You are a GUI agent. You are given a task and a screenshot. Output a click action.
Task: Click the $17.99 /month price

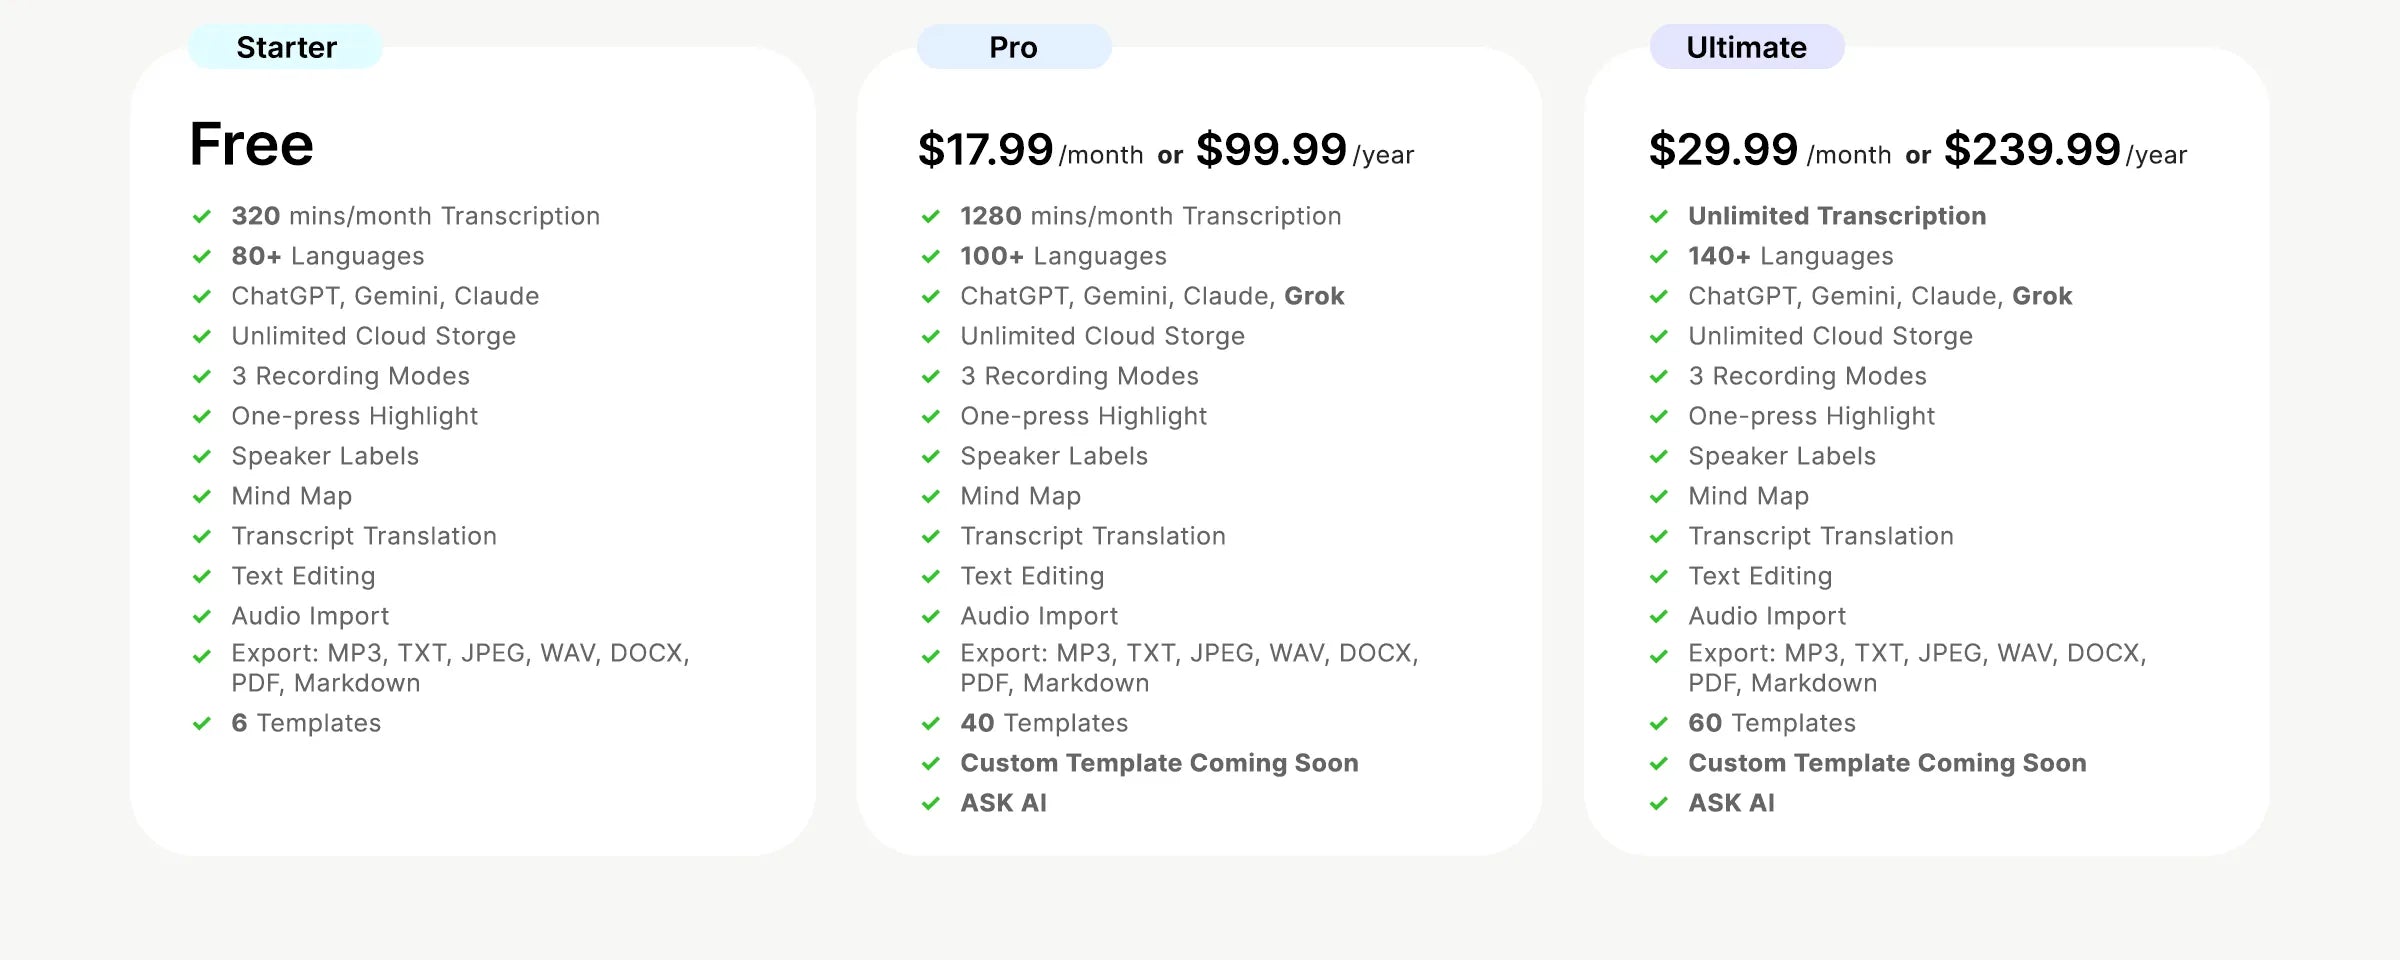(x=1030, y=150)
